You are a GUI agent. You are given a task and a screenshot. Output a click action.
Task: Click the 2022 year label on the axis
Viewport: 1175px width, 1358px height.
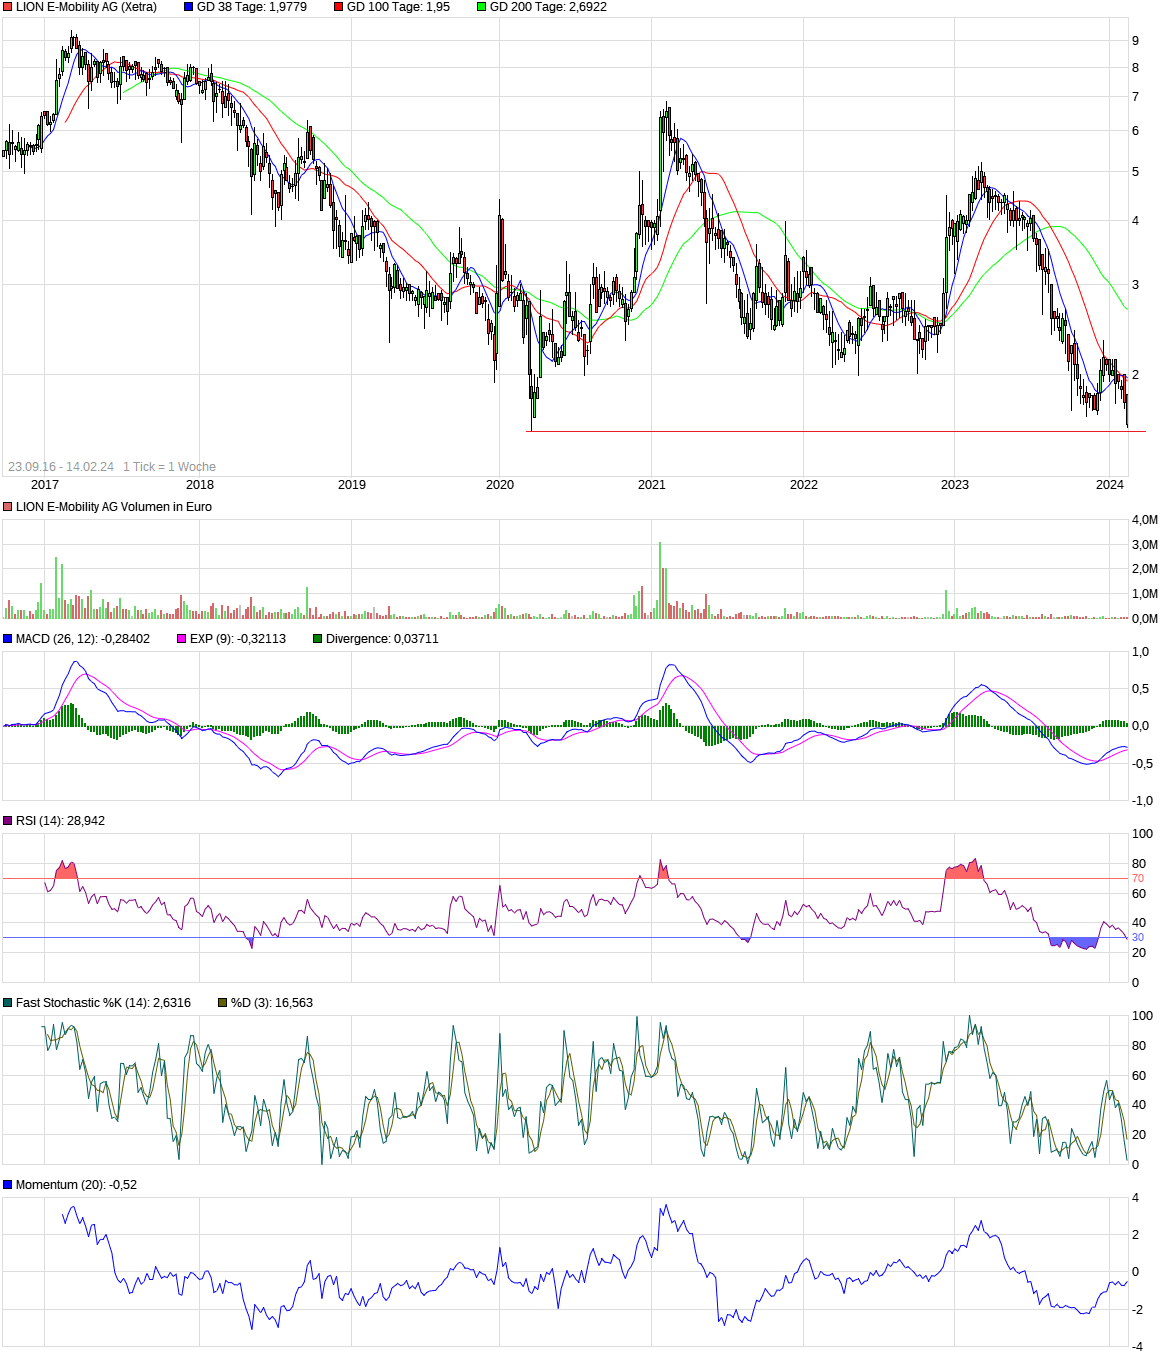coord(804,485)
